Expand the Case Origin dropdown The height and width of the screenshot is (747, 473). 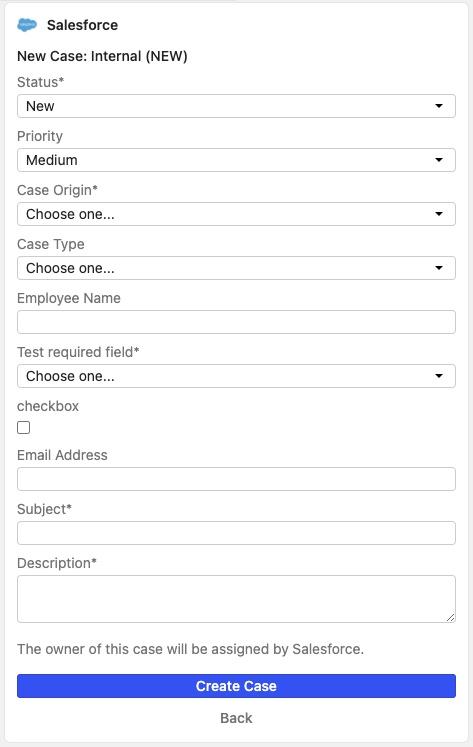point(236,214)
